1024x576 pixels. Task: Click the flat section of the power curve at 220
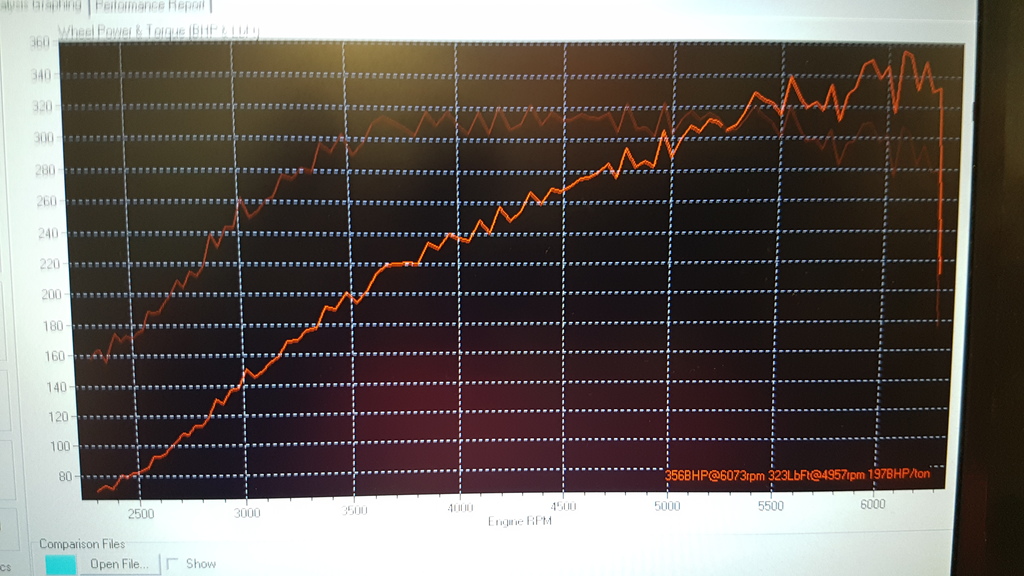(402, 264)
